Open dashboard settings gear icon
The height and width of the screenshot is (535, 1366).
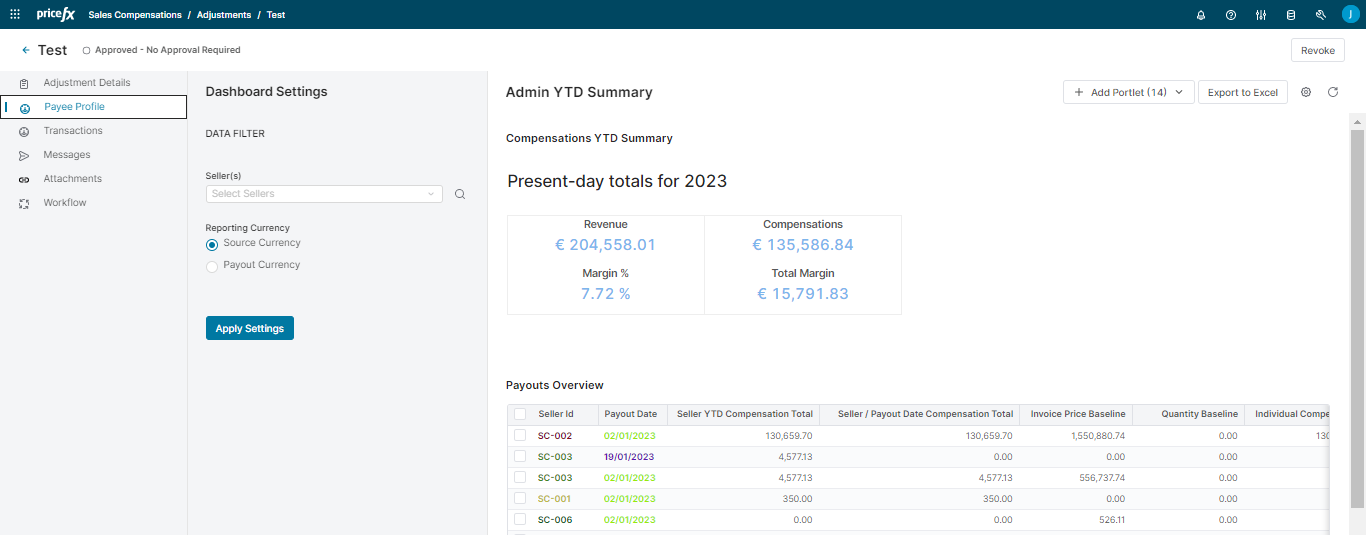click(x=1306, y=92)
